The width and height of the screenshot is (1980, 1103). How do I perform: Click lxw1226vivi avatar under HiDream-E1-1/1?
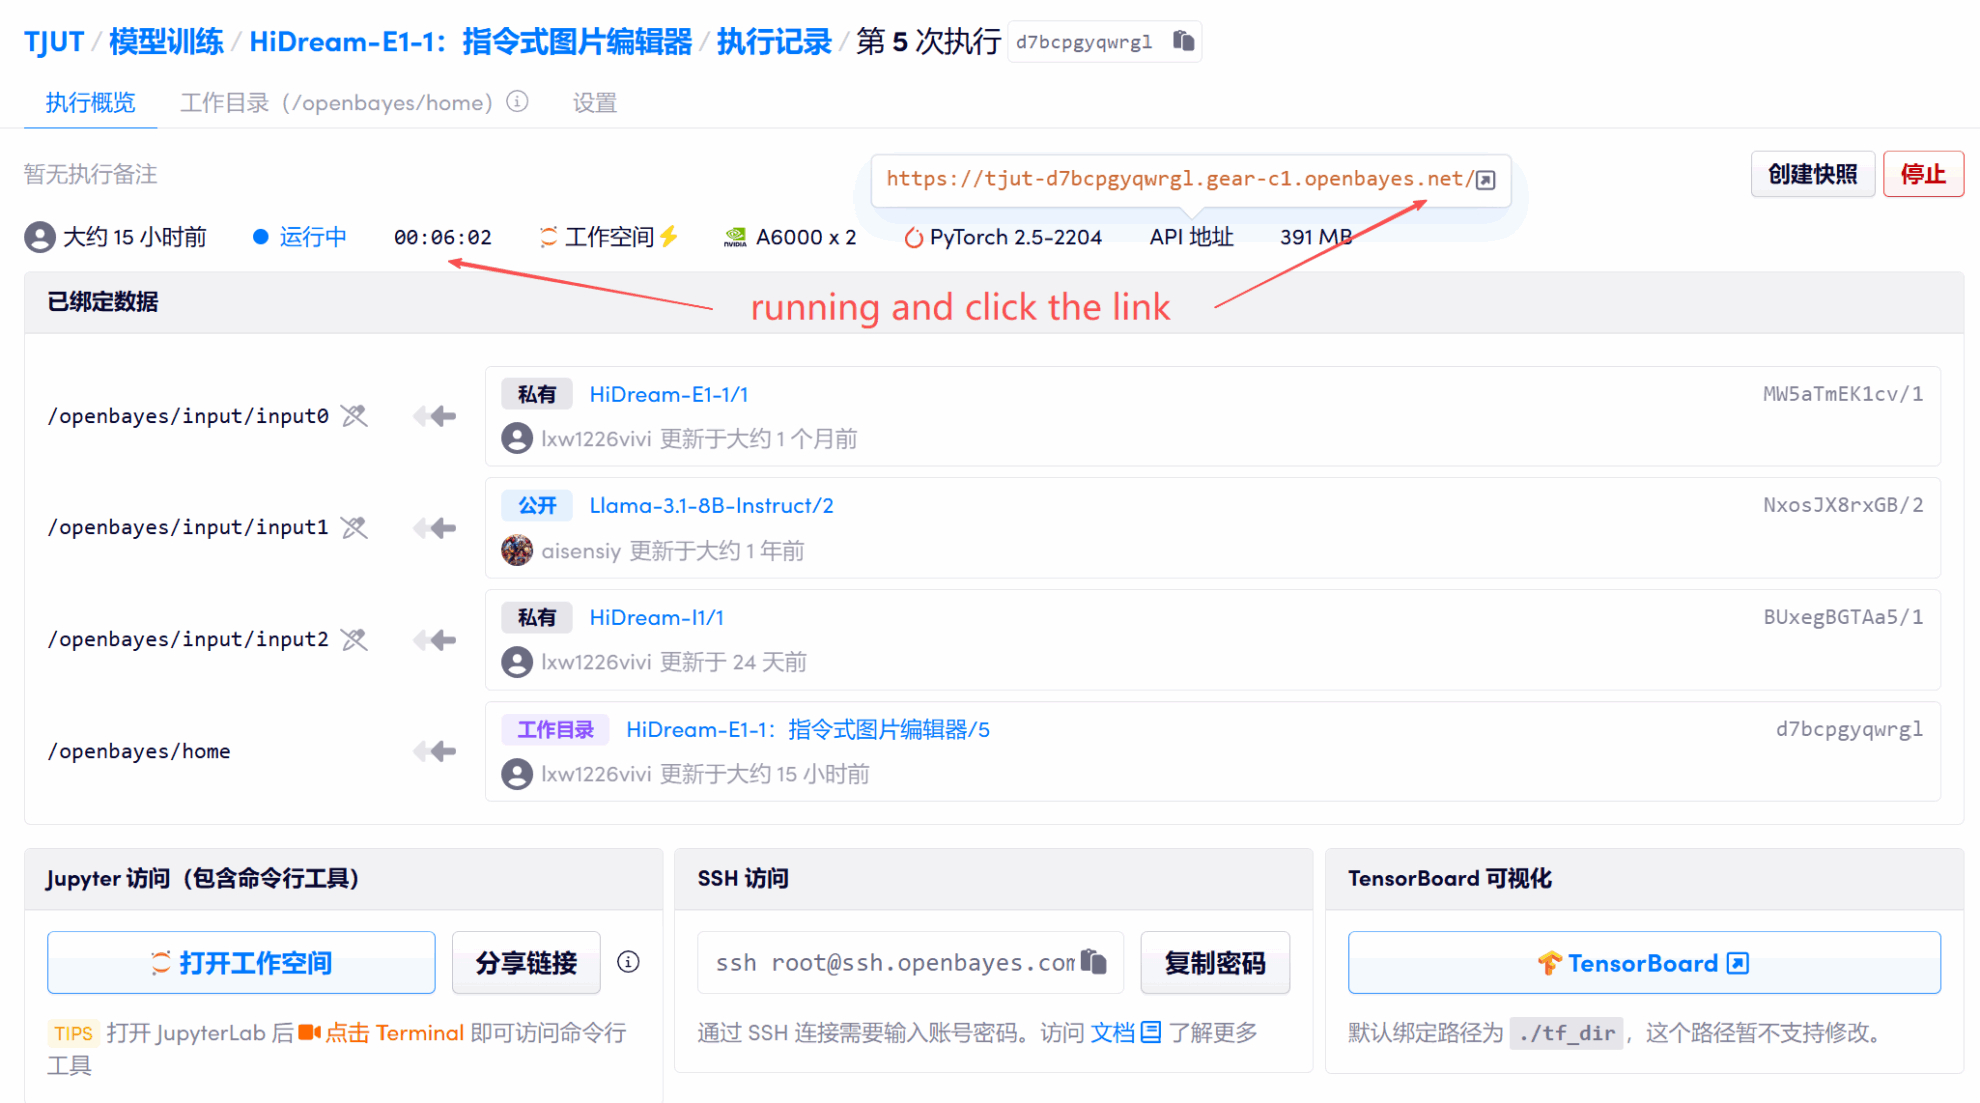[517, 438]
